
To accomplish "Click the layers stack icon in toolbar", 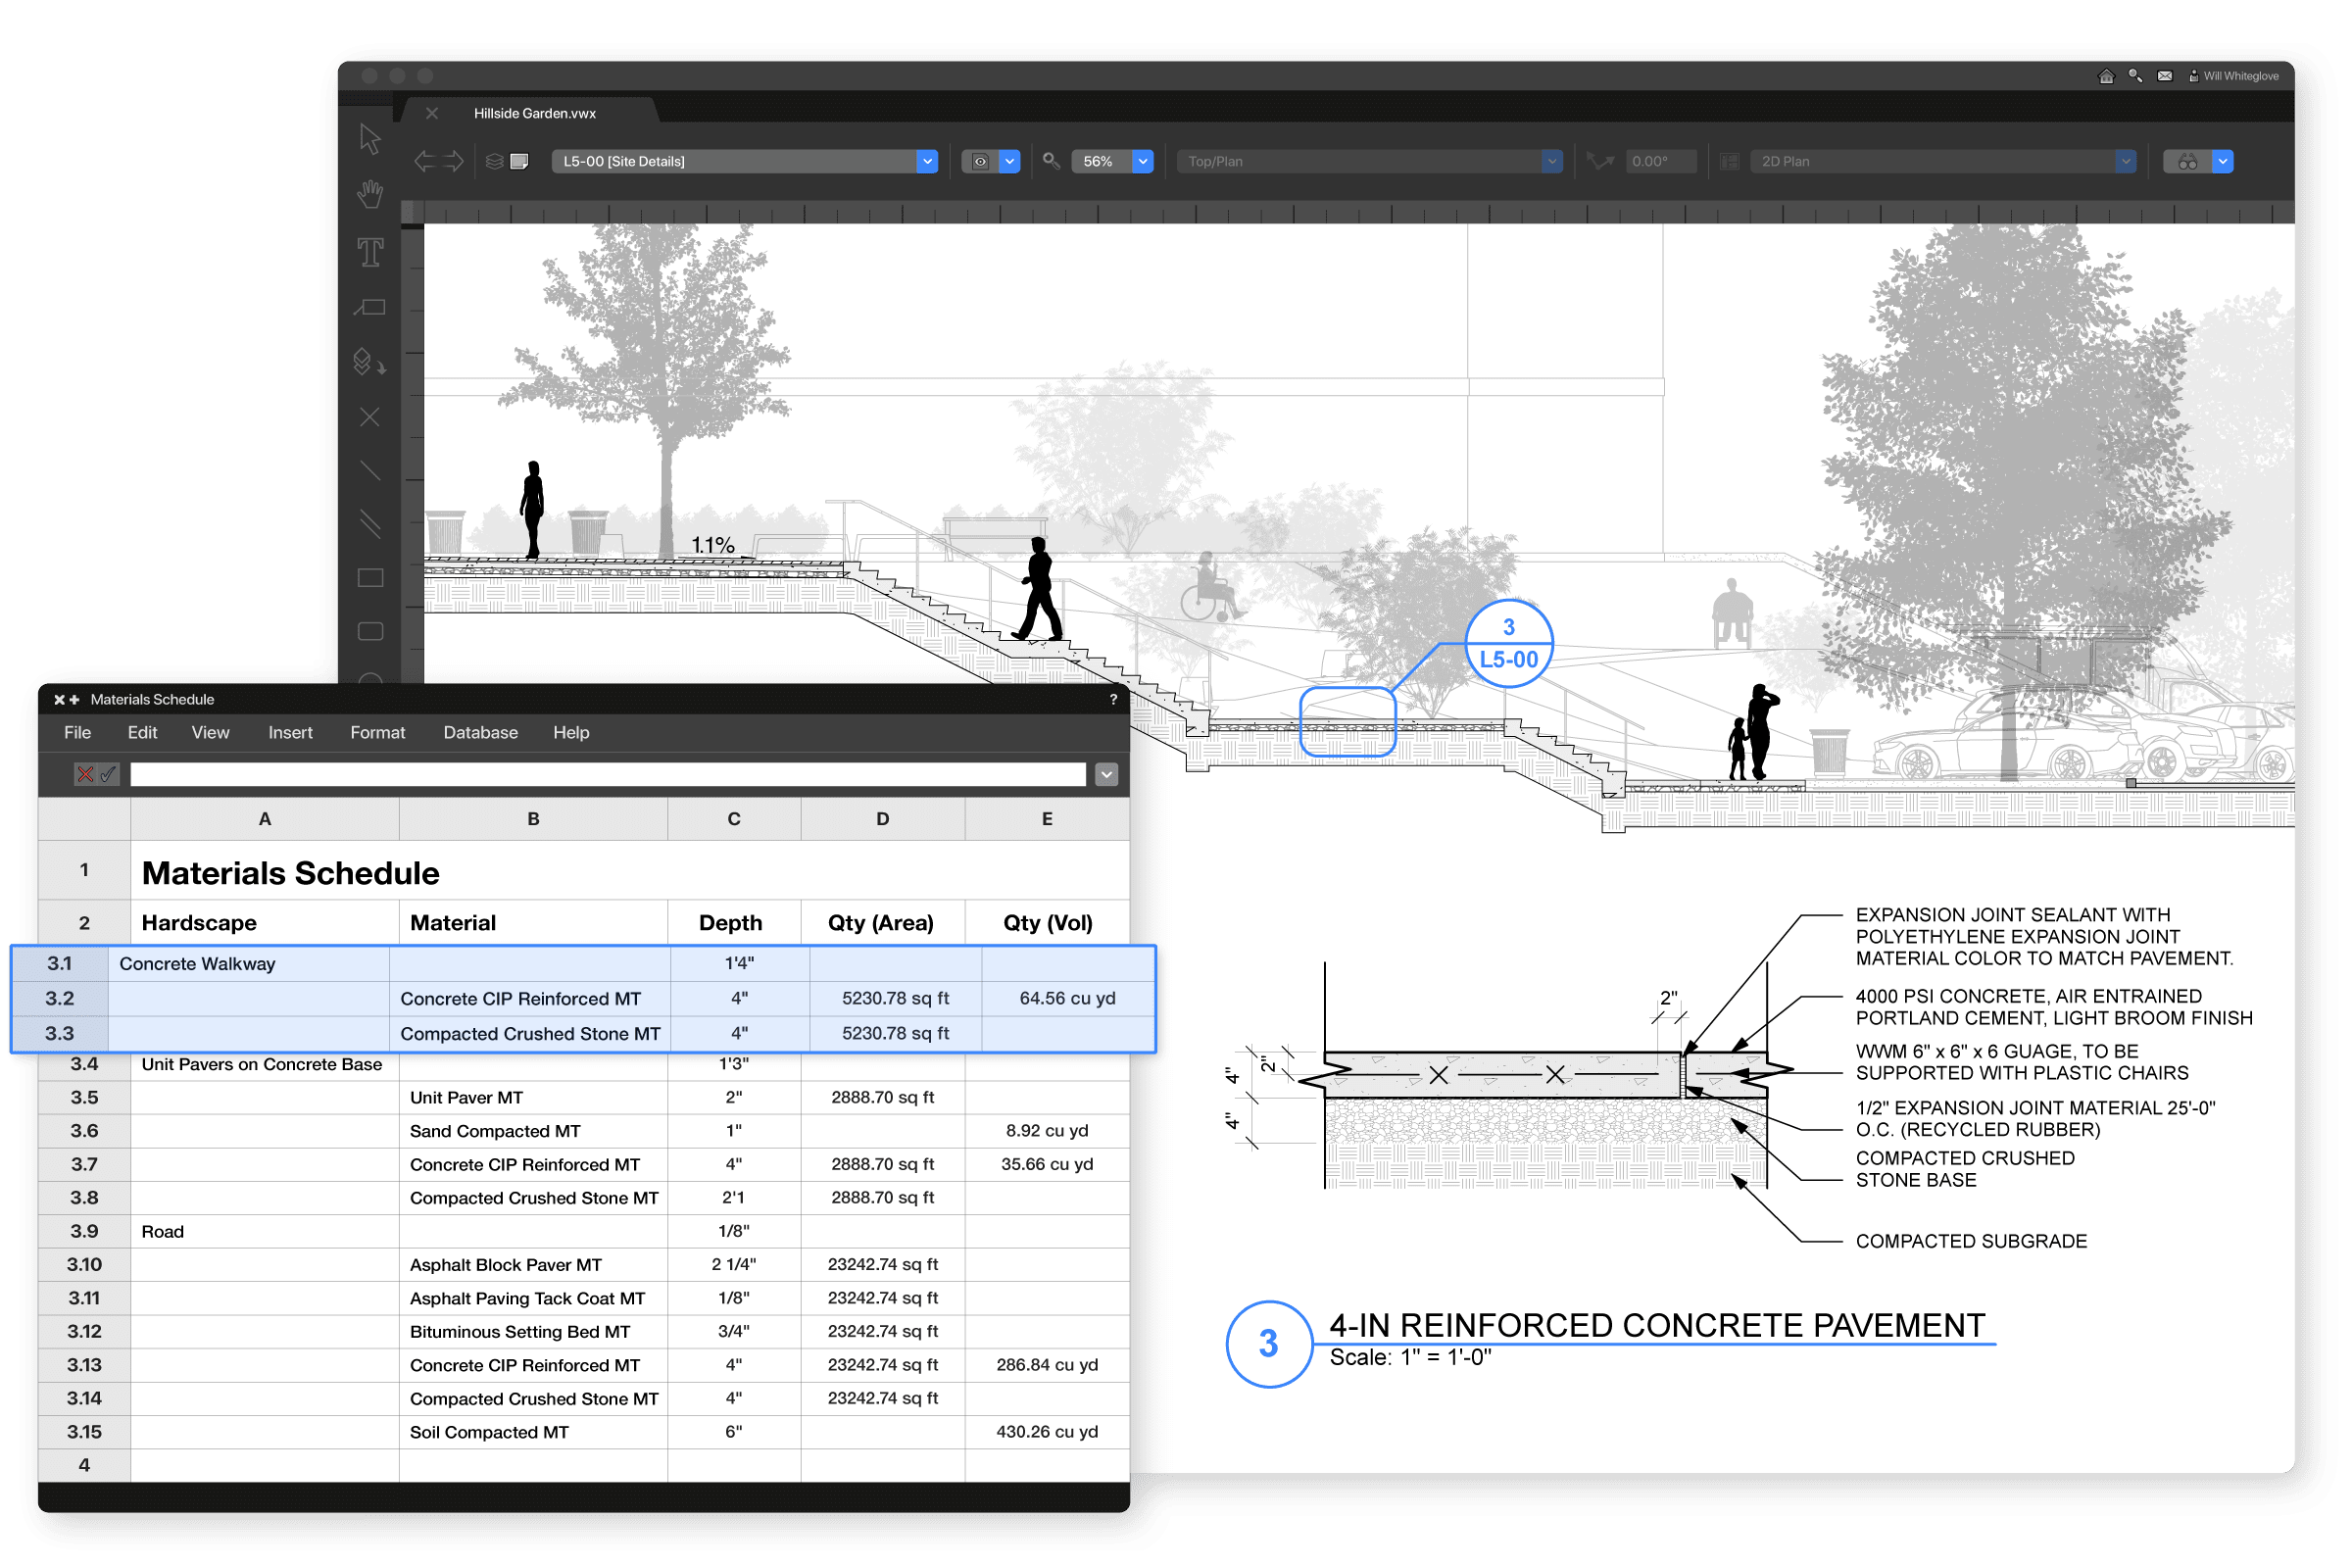I will pos(494,161).
